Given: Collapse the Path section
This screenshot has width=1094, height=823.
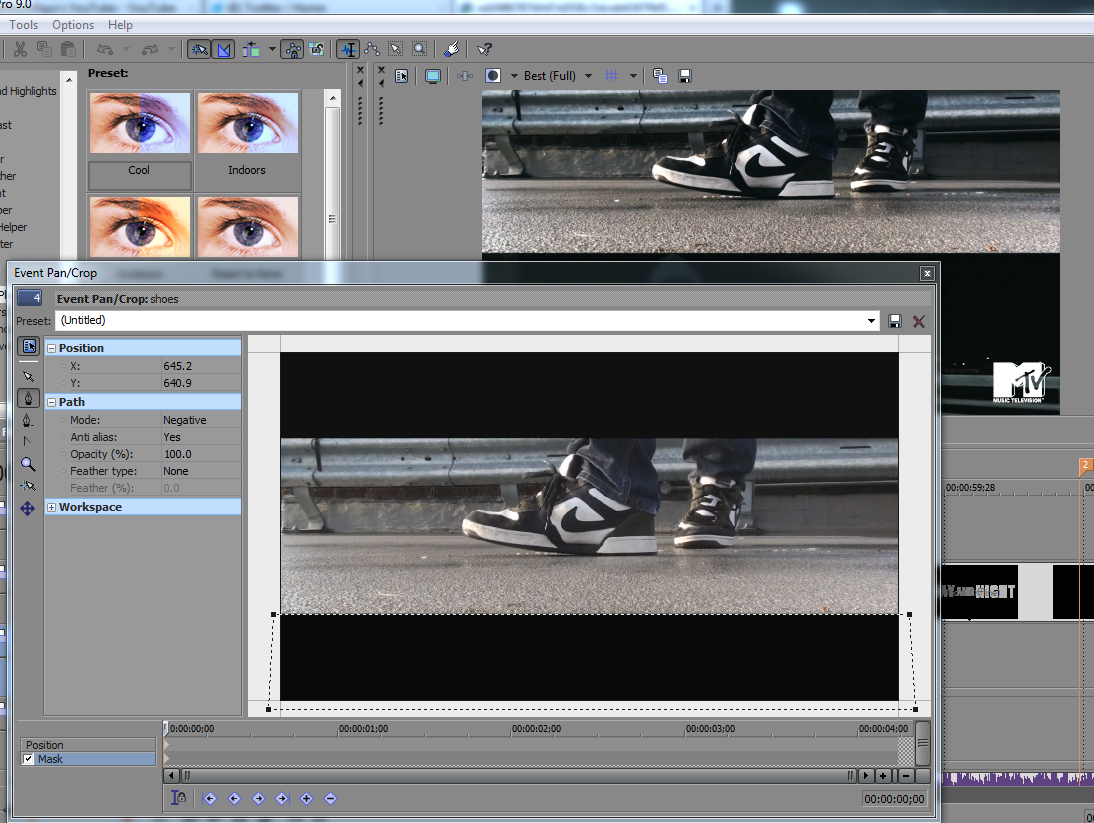Looking at the screenshot, I should [51, 402].
